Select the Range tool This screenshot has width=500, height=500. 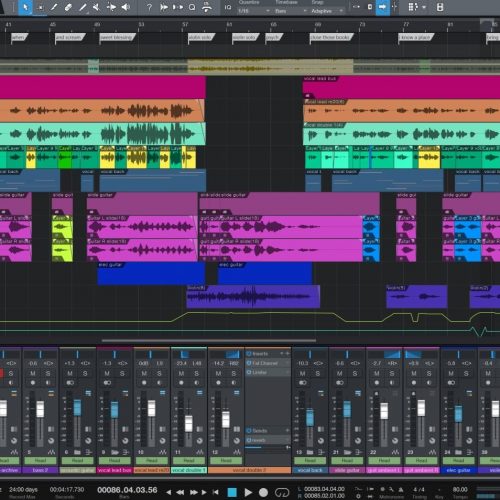40,7
